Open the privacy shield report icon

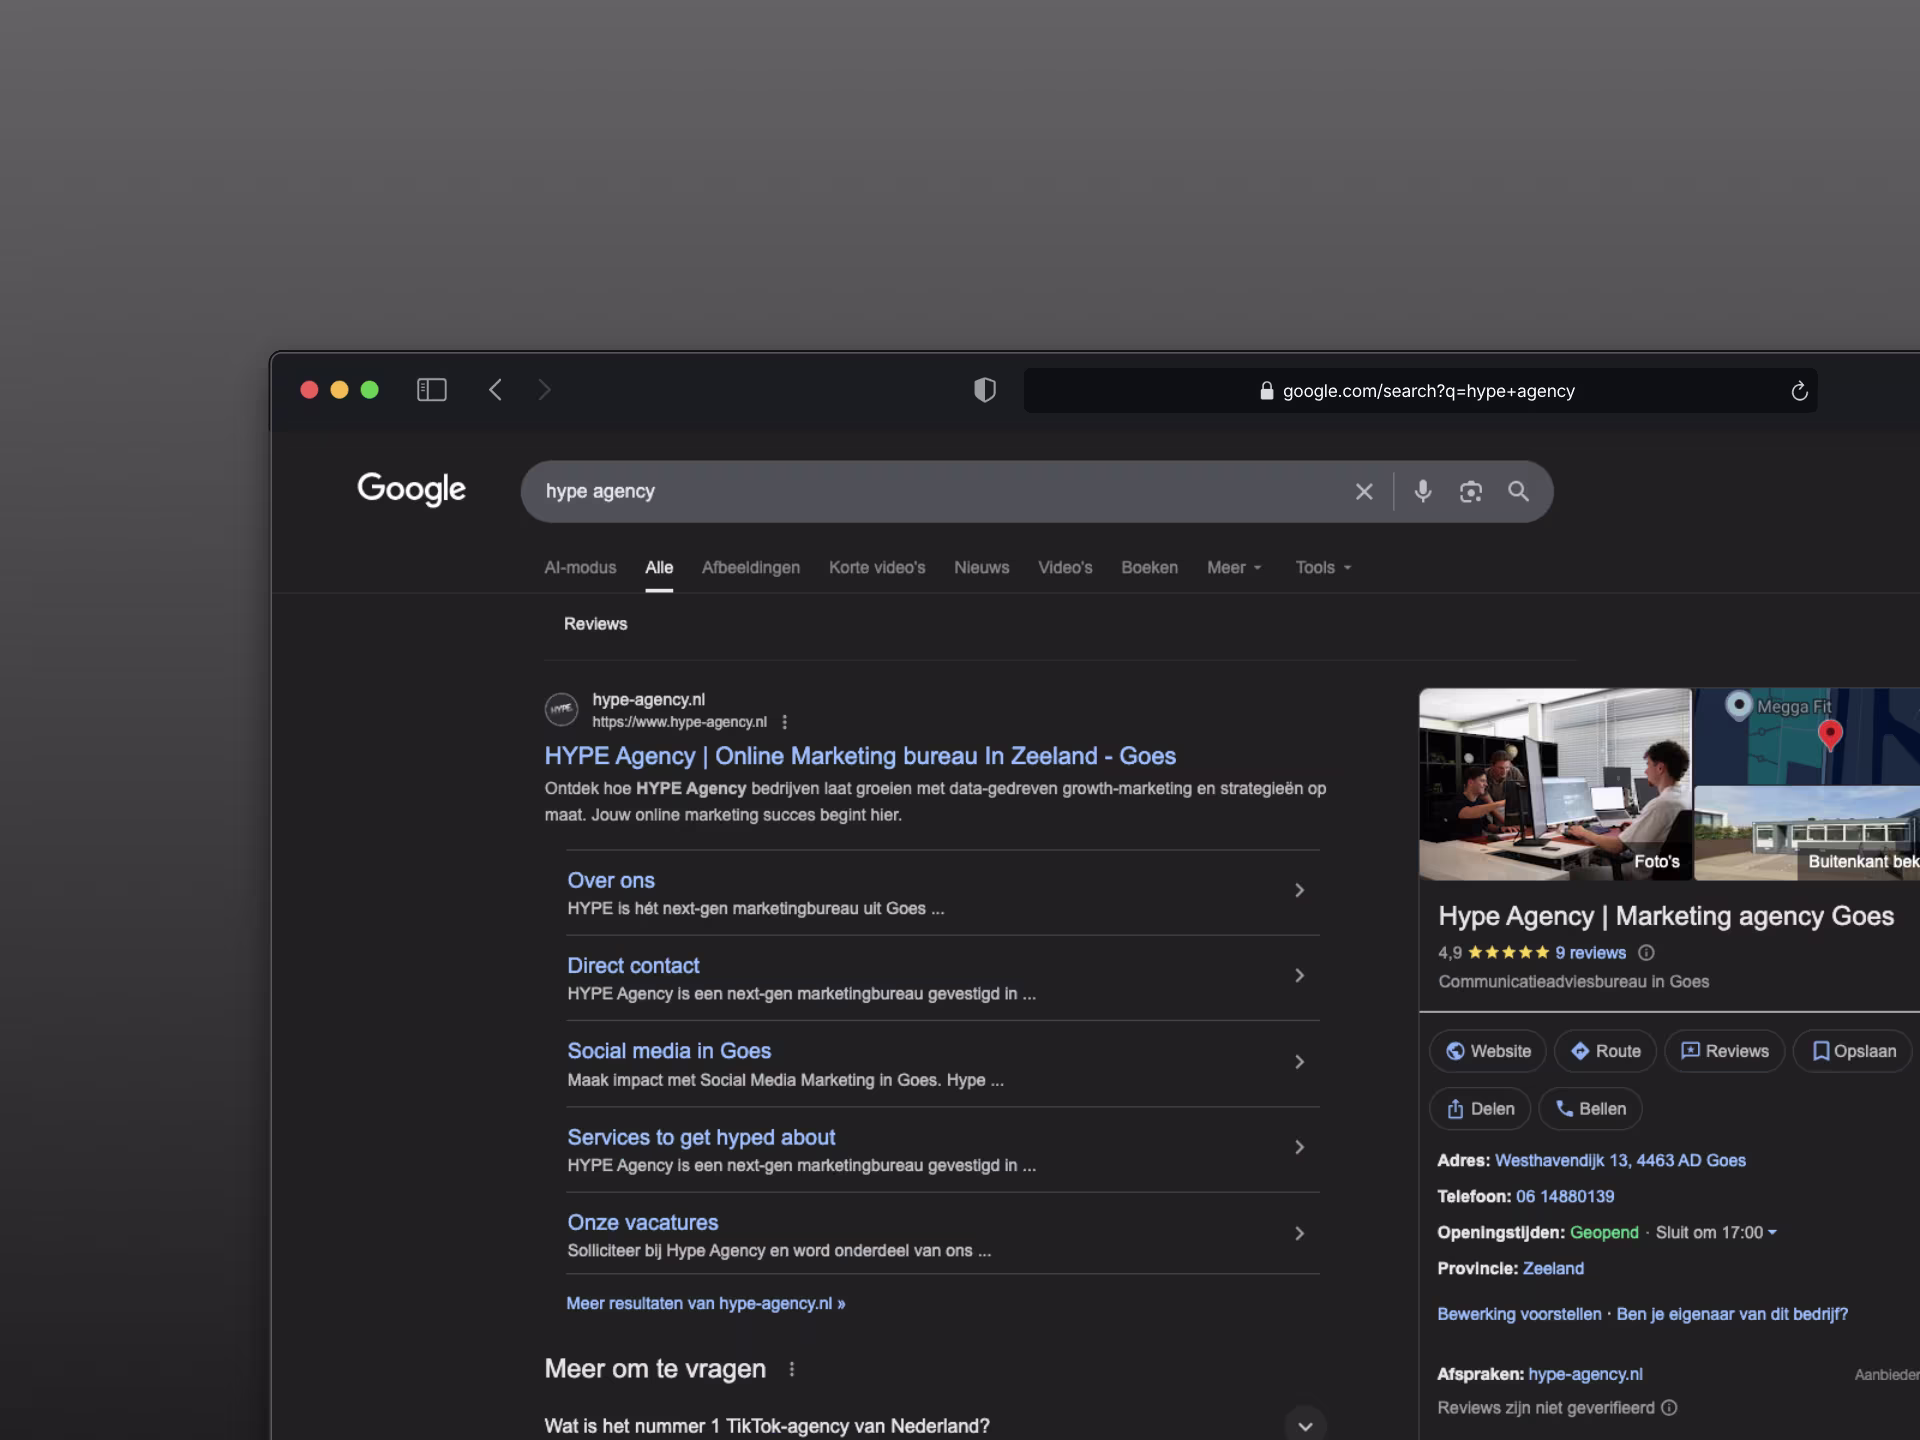pyautogui.click(x=985, y=390)
